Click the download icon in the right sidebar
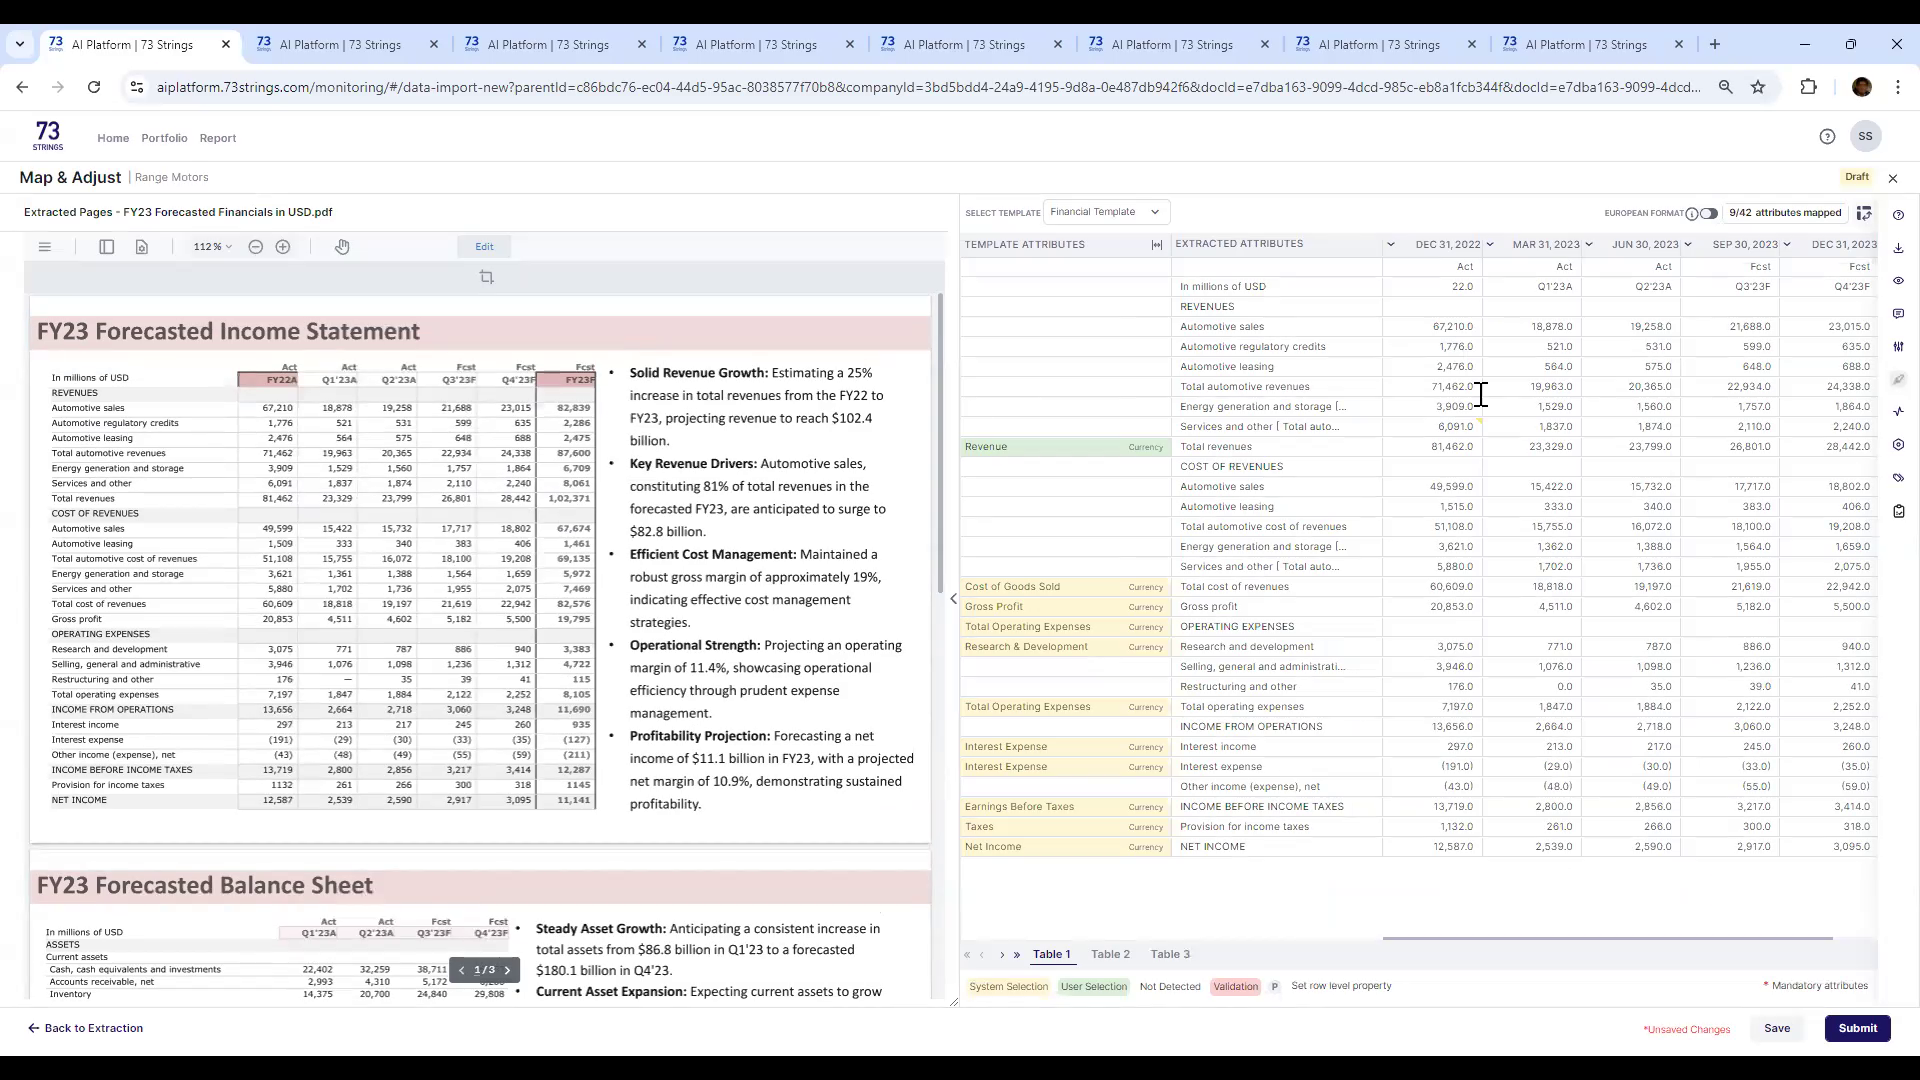 click(x=1898, y=248)
